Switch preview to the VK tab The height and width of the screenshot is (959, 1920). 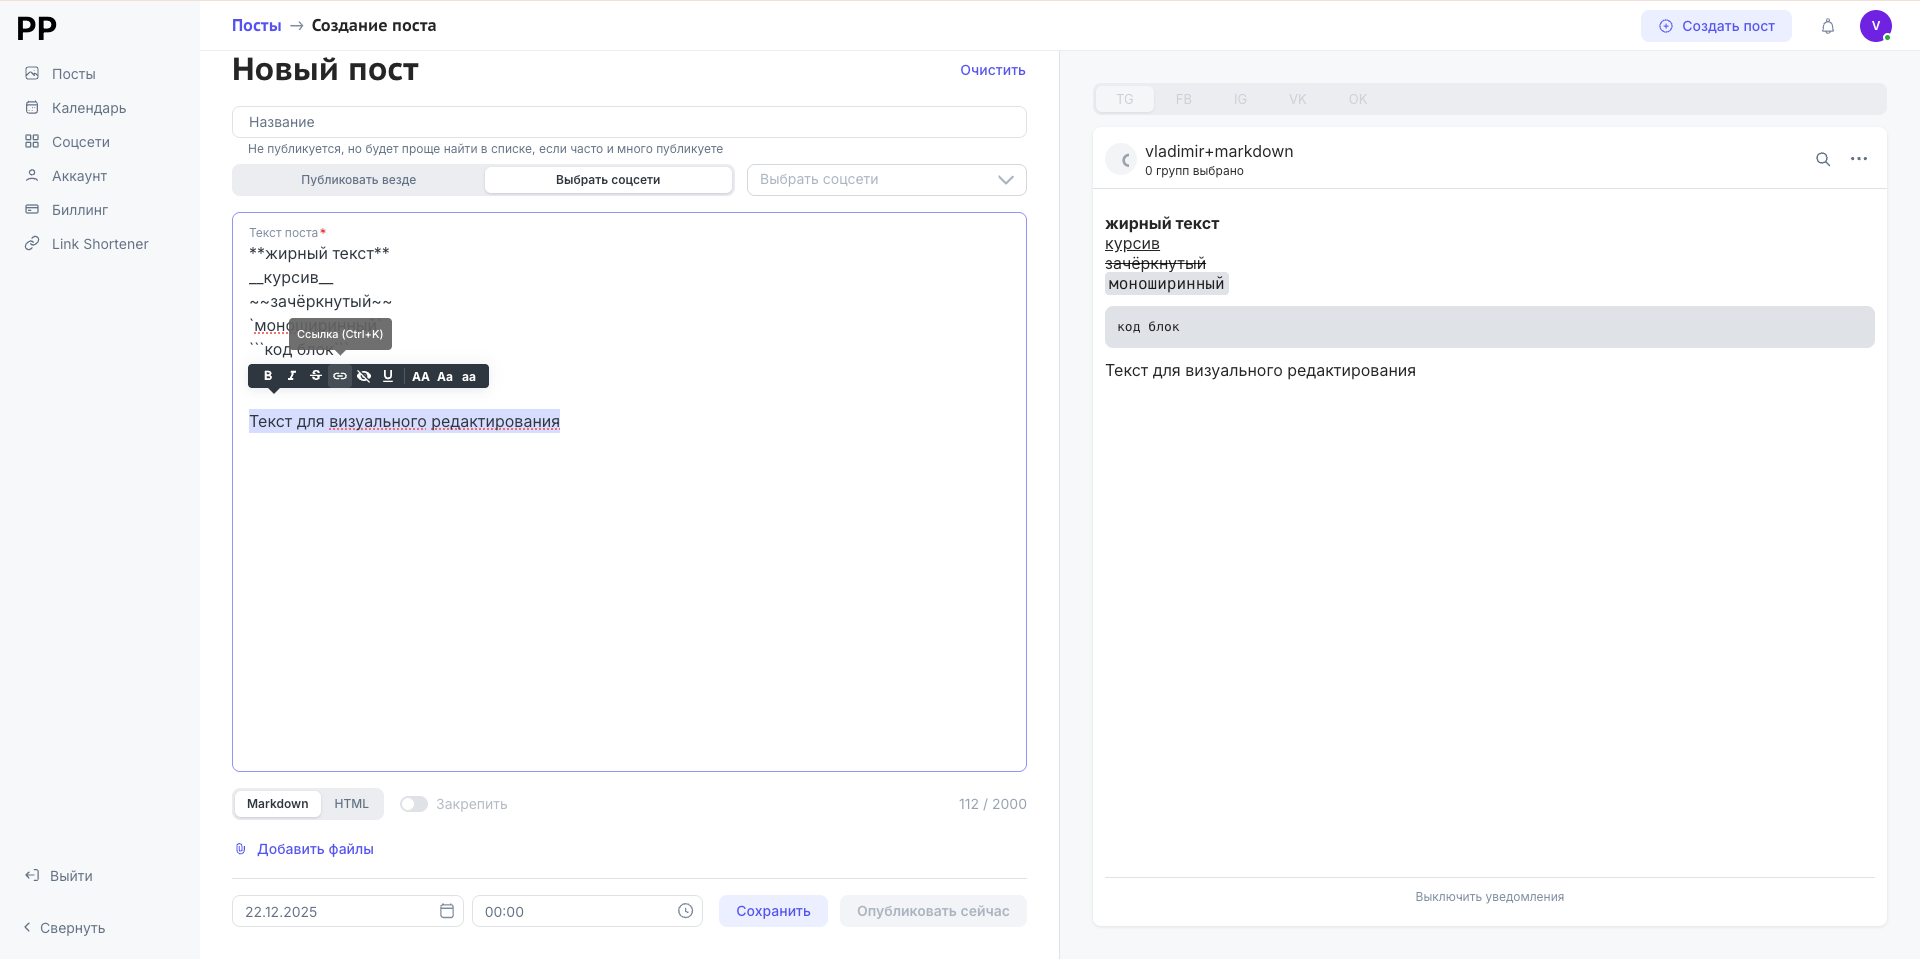pos(1297,99)
